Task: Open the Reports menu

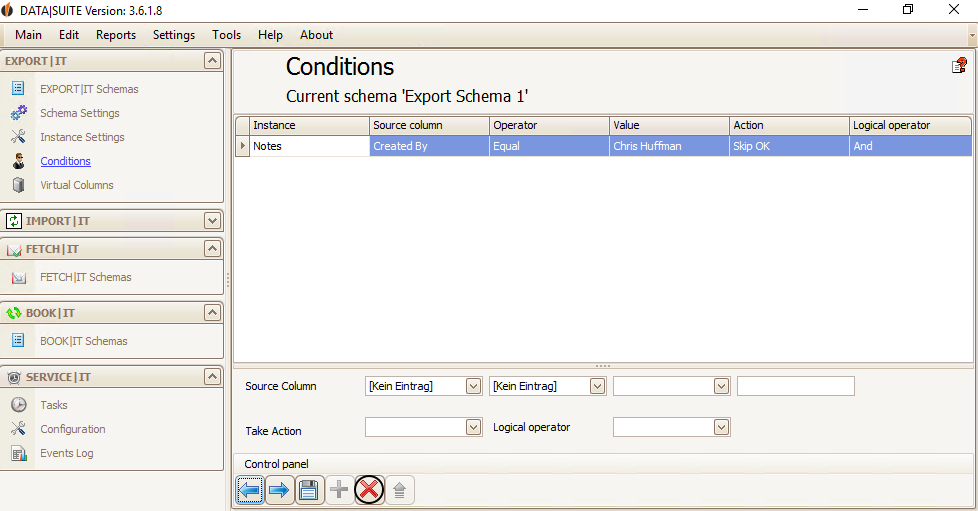Action: click(115, 35)
